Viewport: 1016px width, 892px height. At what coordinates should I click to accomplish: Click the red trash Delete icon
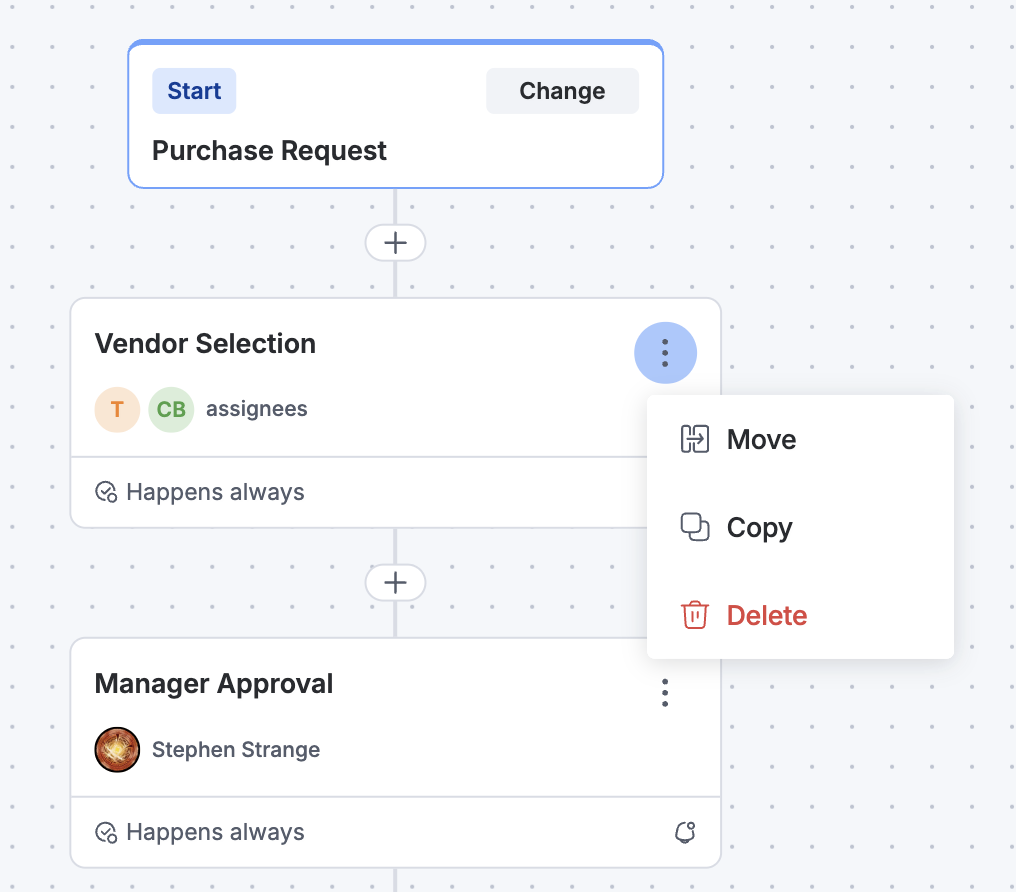[x=695, y=615]
